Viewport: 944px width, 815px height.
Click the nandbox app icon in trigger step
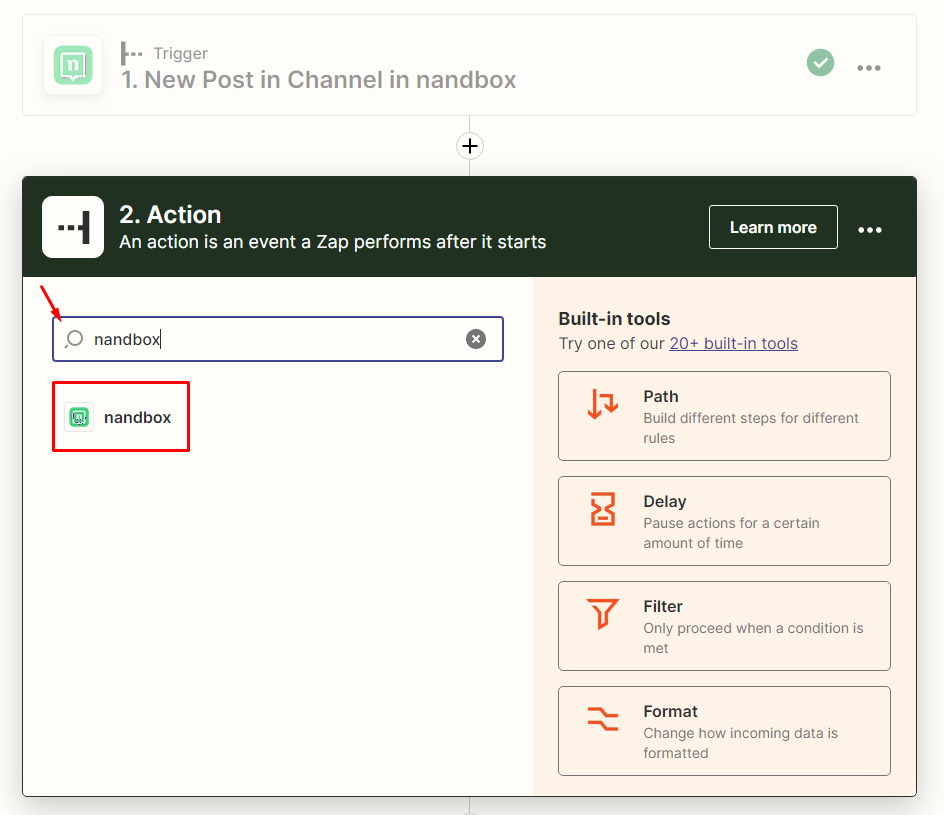(73, 65)
